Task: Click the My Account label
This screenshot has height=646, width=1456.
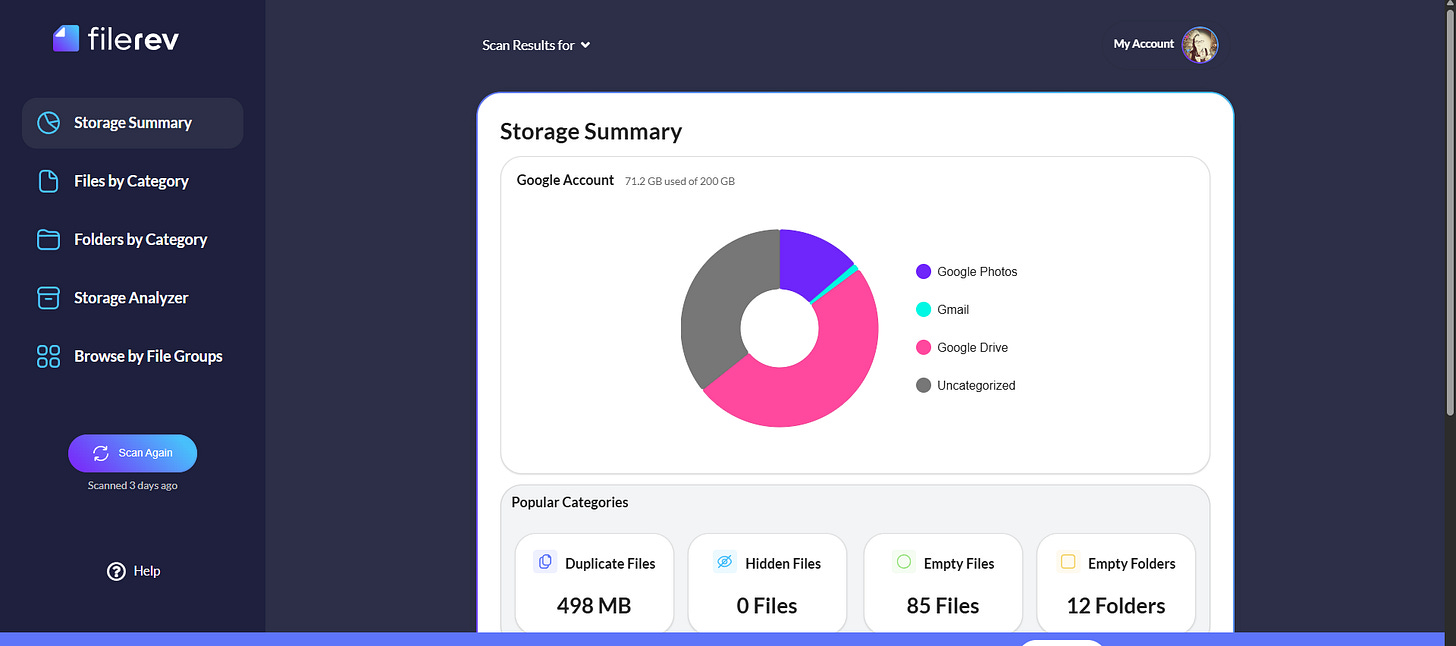Action: (1144, 44)
